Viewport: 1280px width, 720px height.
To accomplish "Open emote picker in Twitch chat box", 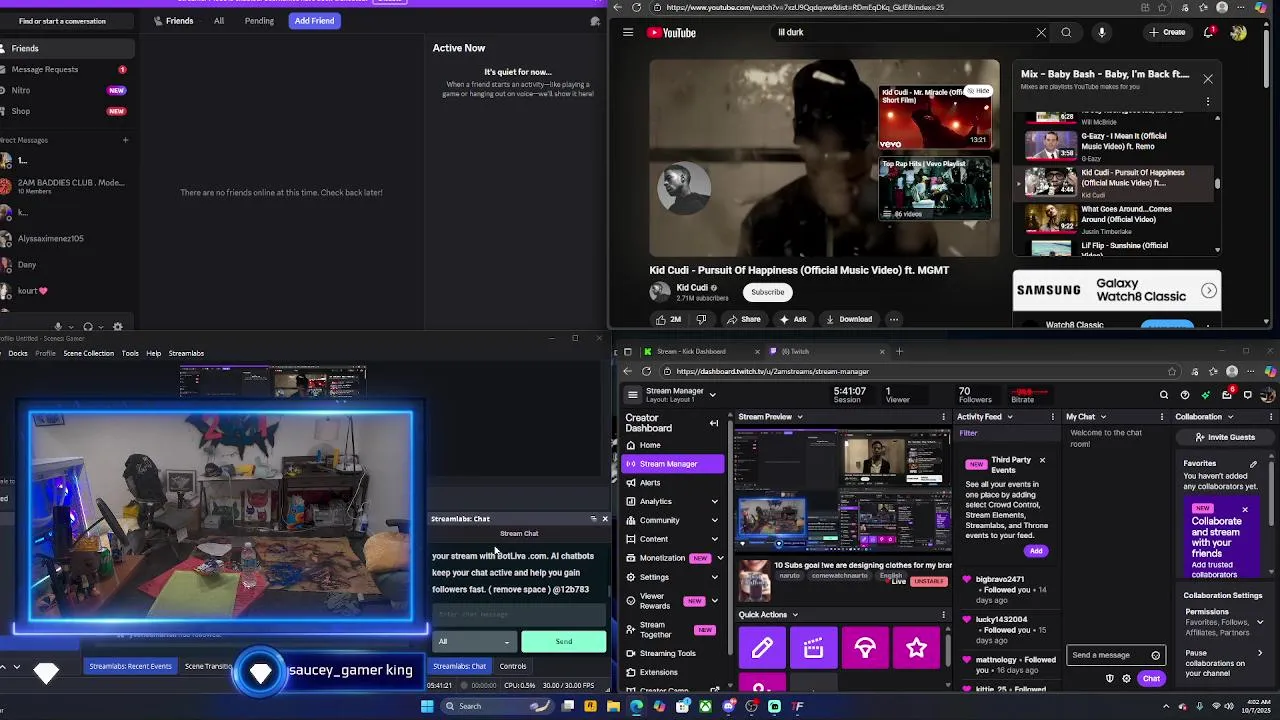I will tap(1155, 656).
